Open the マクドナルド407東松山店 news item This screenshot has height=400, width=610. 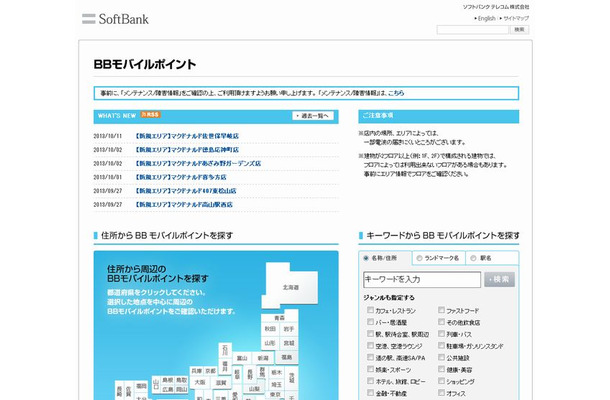pyautogui.click(x=185, y=191)
